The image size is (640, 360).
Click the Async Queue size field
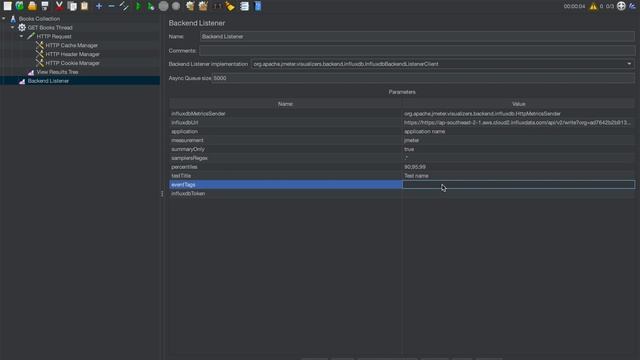(423, 78)
